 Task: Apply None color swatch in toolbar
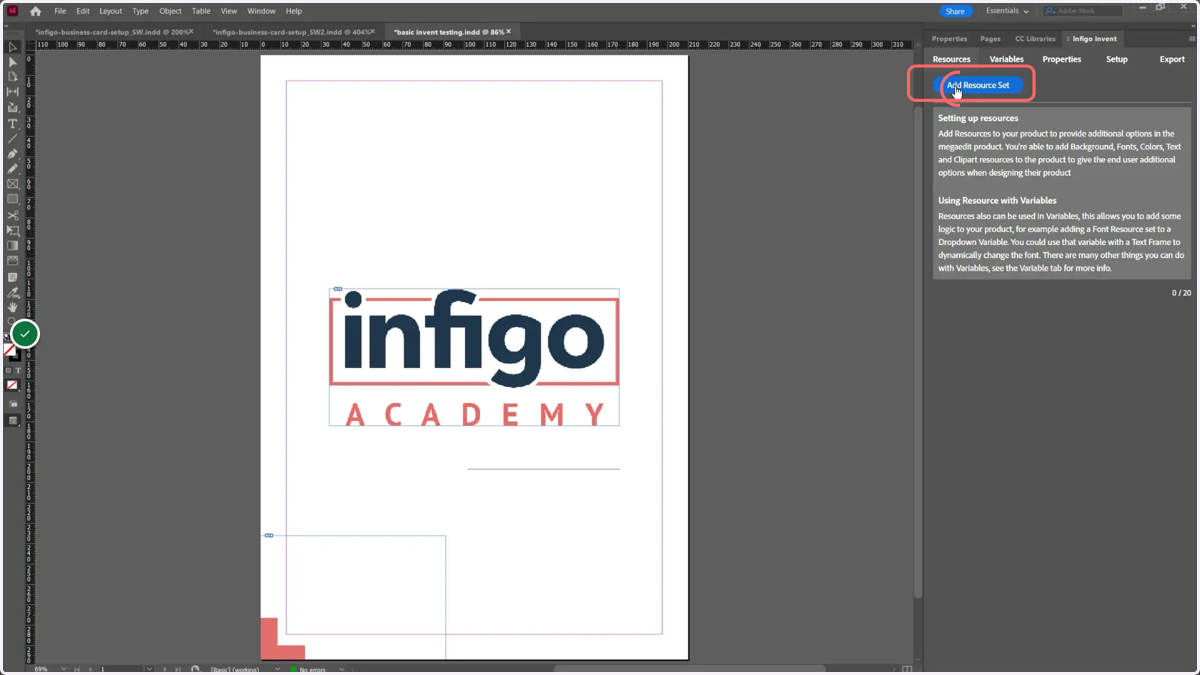pyautogui.click(x=12, y=385)
